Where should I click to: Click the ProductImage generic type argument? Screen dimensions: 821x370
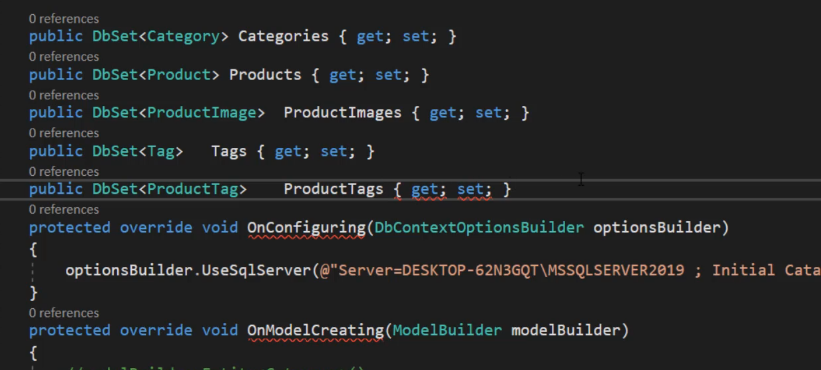pyautogui.click(x=202, y=113)
